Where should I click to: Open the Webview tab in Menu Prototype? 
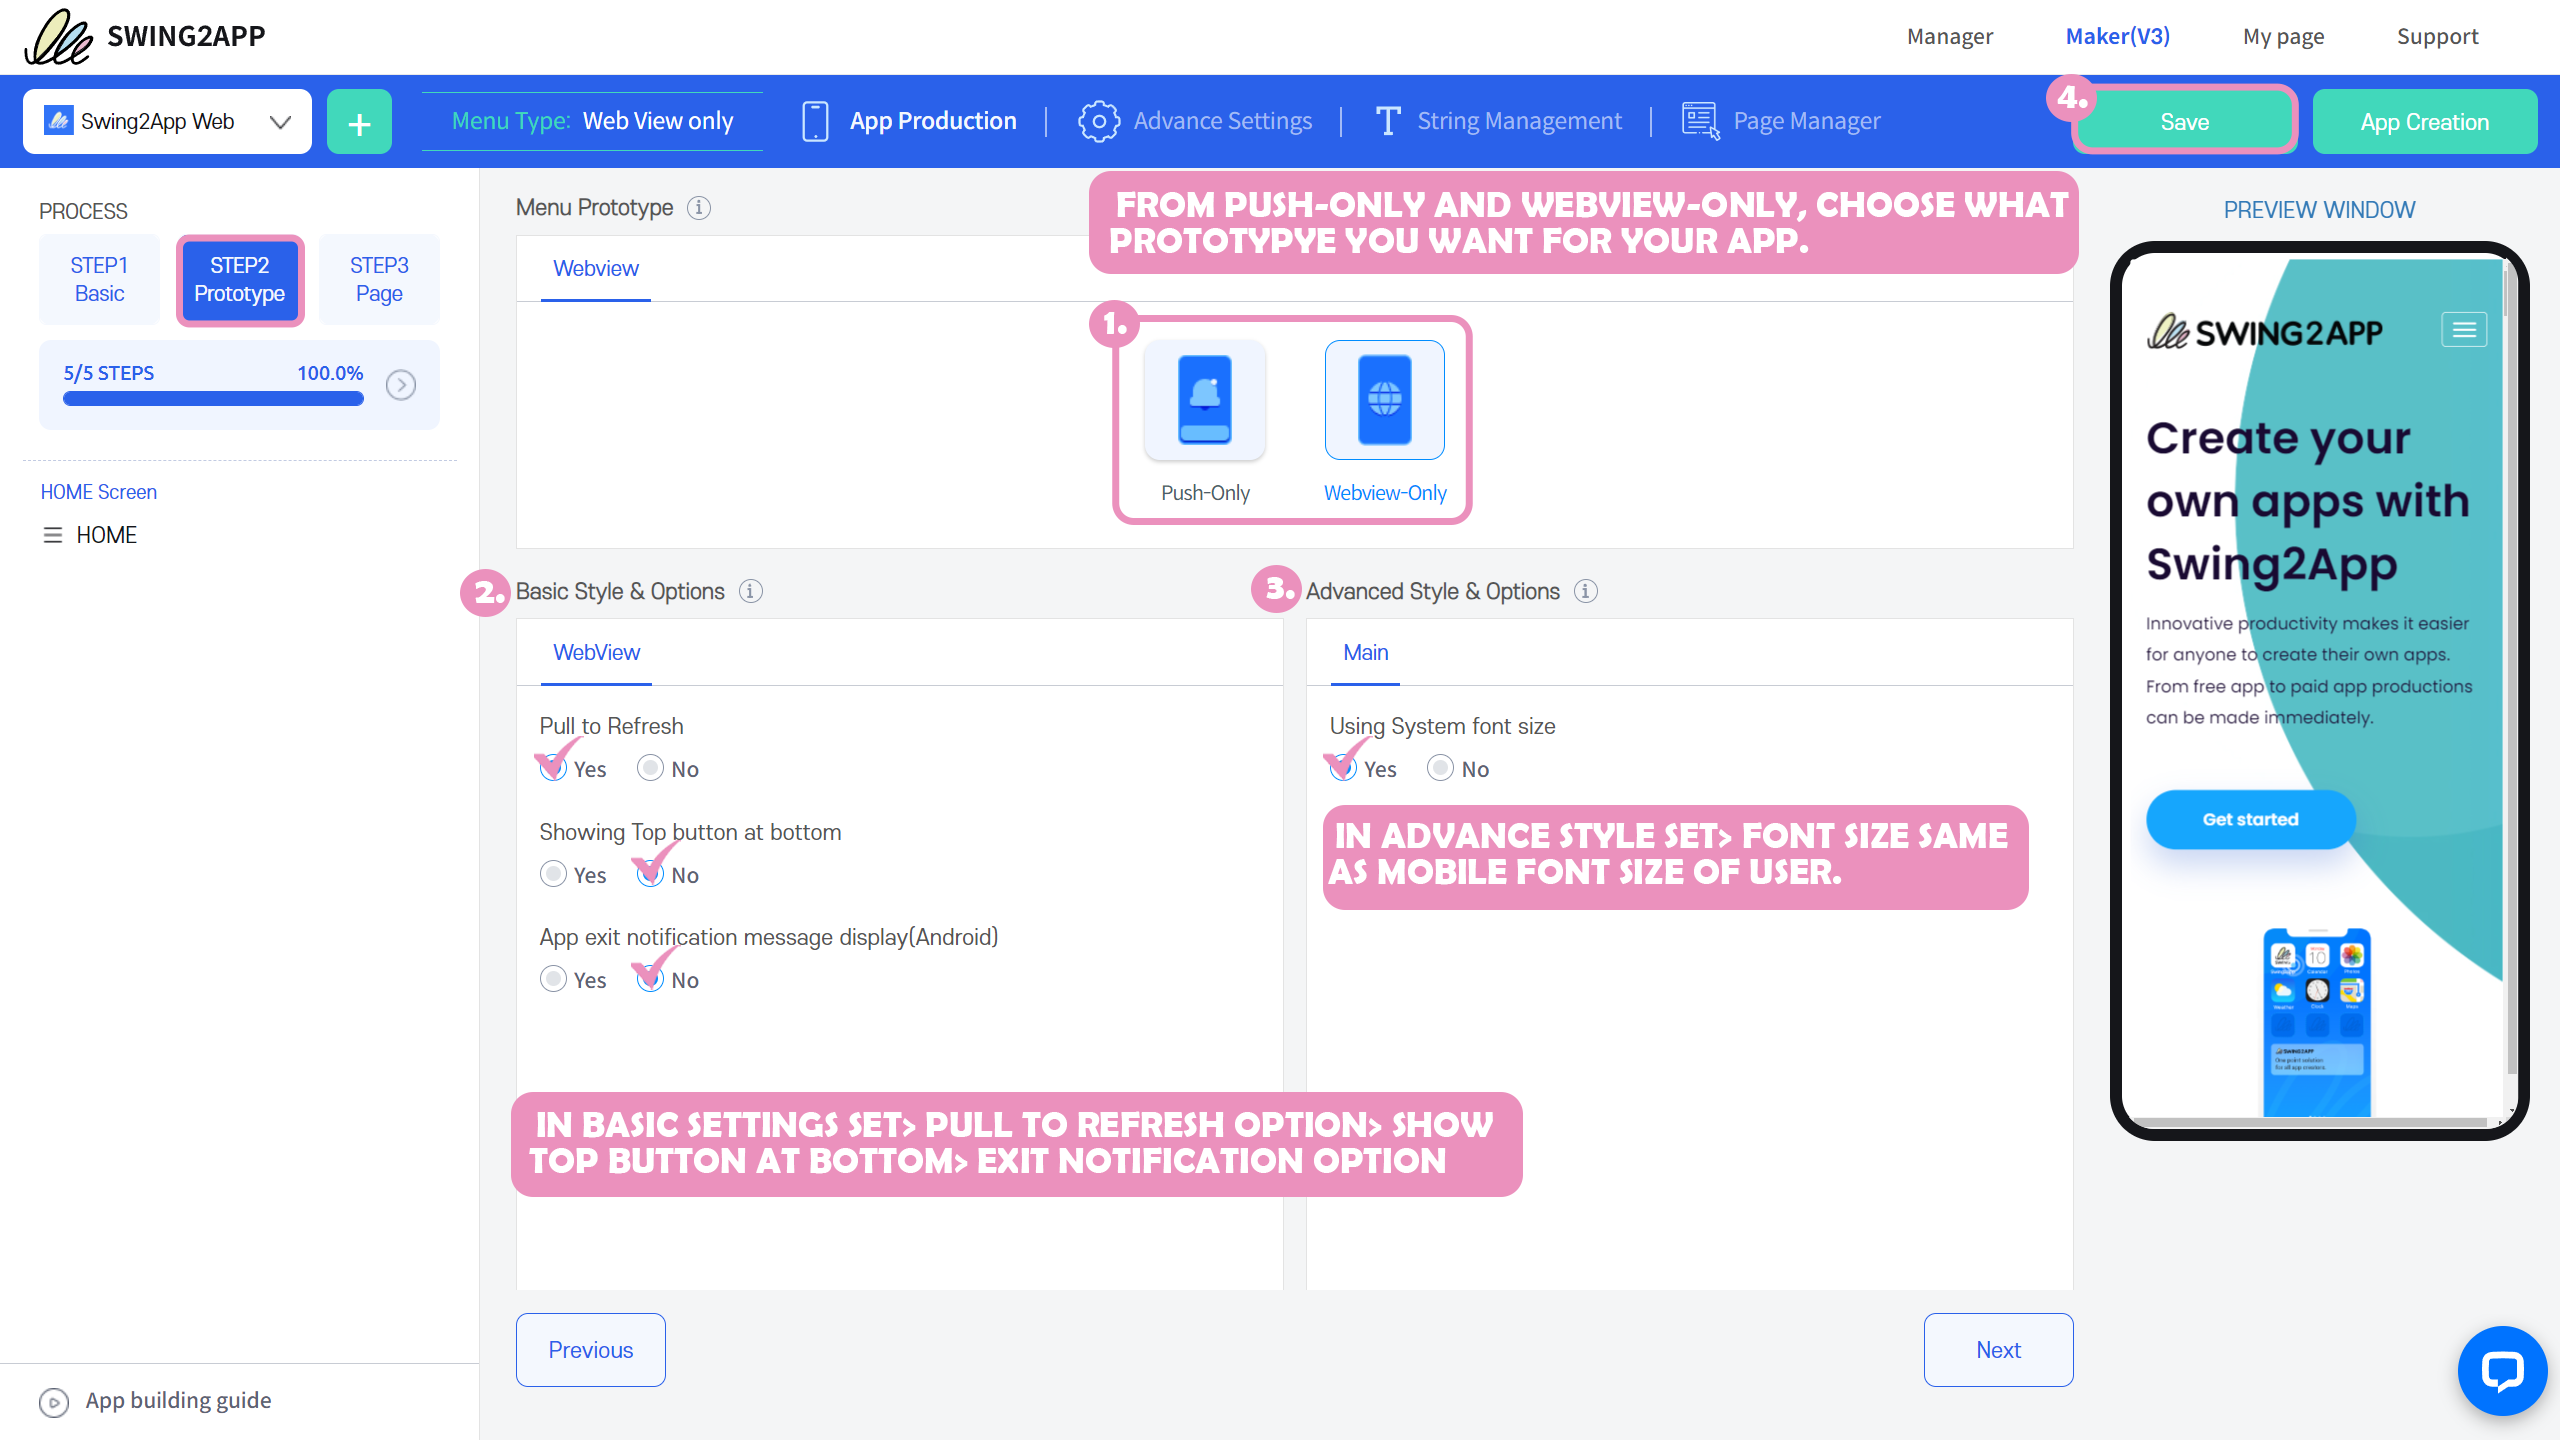[596, 268]
